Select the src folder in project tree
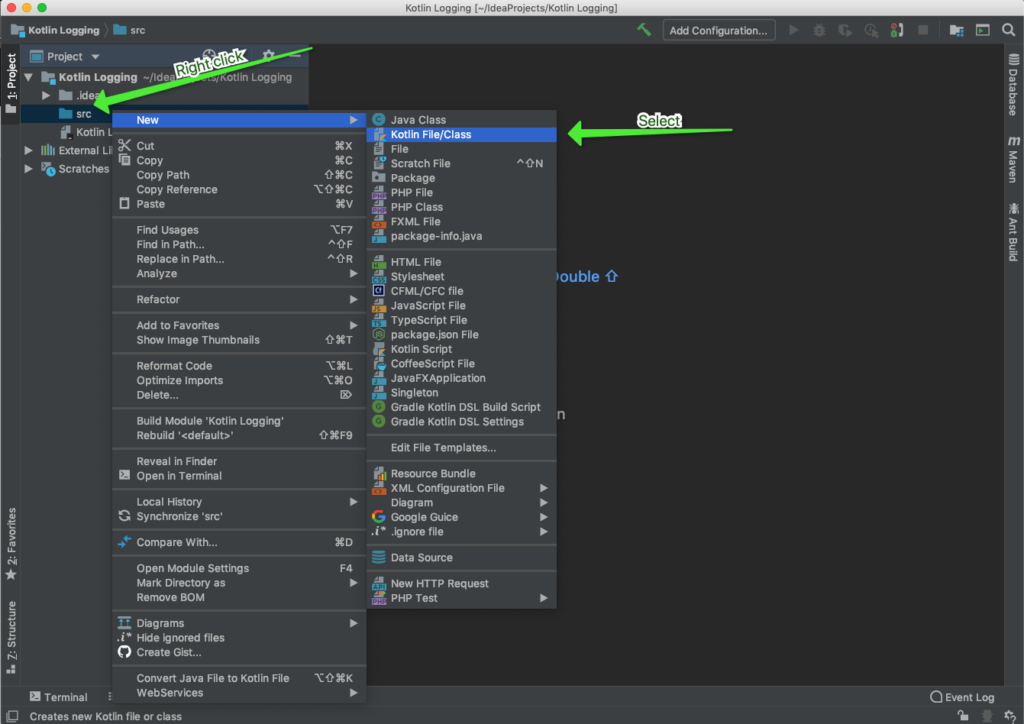This screenshot has width=1024, height=724. (83, 114)
